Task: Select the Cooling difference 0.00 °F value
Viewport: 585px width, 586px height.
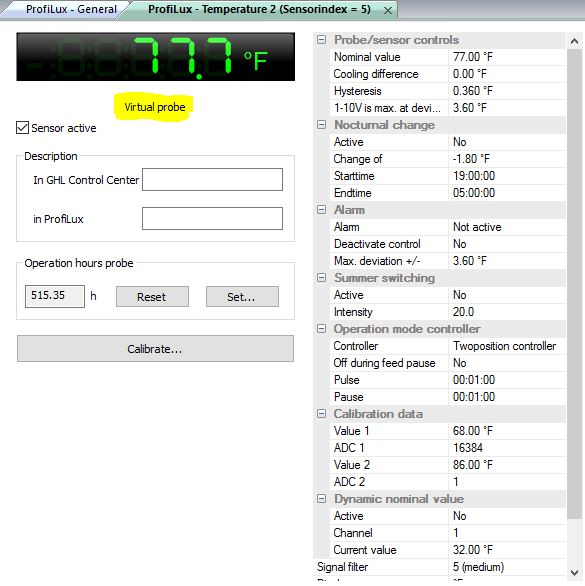Action: point(507,74)
